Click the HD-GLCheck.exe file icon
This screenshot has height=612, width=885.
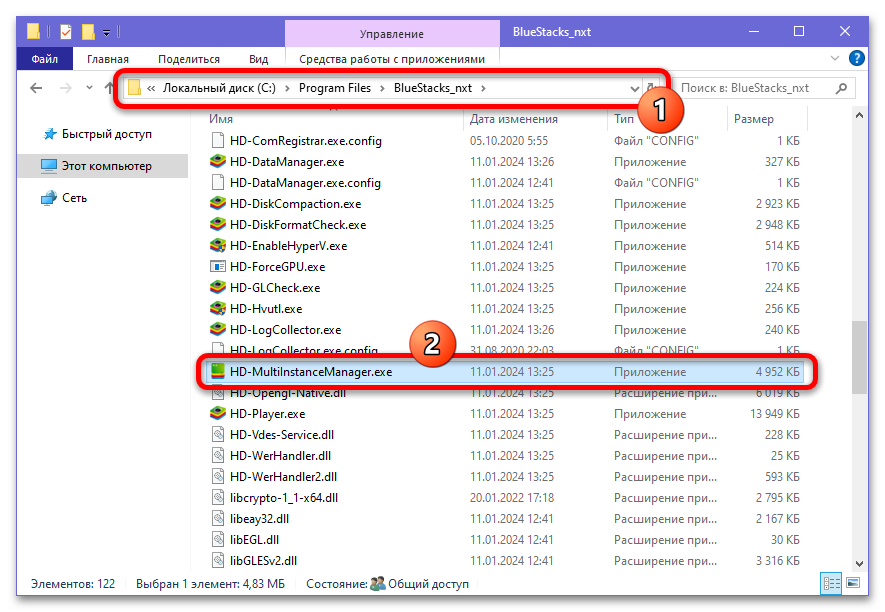(218, 287)
